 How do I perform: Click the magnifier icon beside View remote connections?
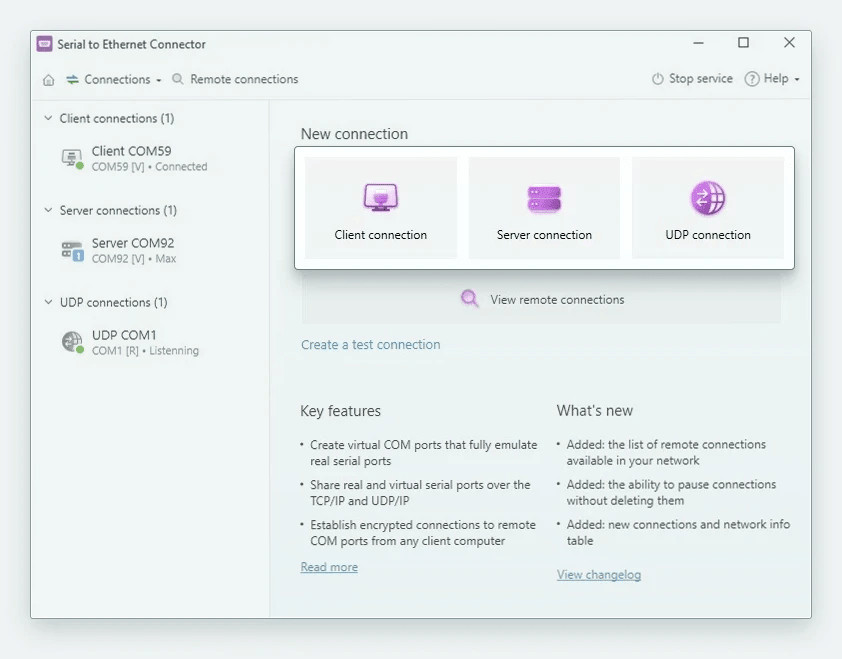click(x=469, y=299)
